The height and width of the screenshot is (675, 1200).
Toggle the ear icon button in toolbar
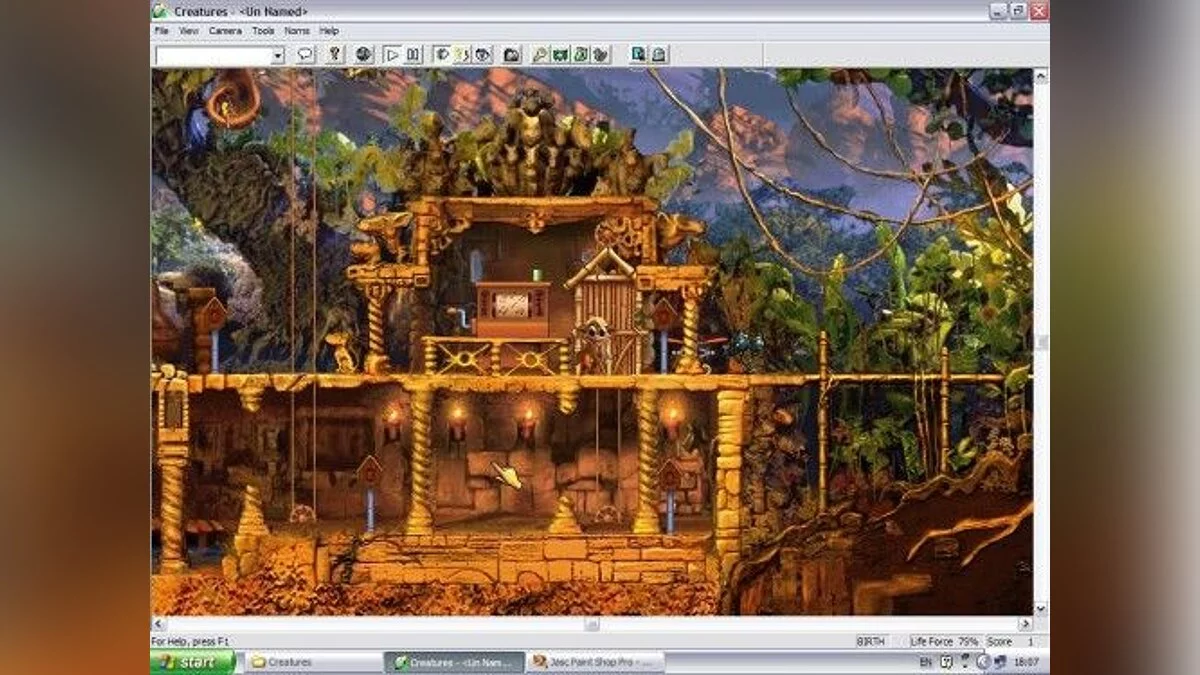[x=461, y=55]
